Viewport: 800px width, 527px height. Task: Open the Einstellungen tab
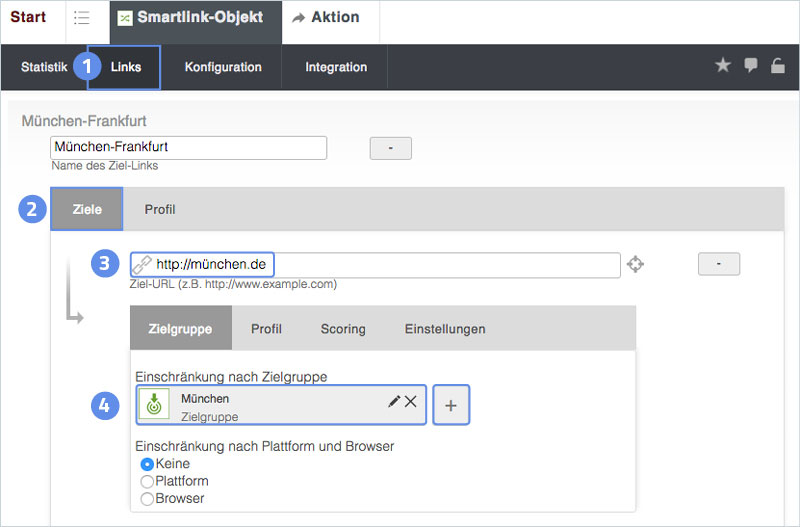tap(445, 328)
